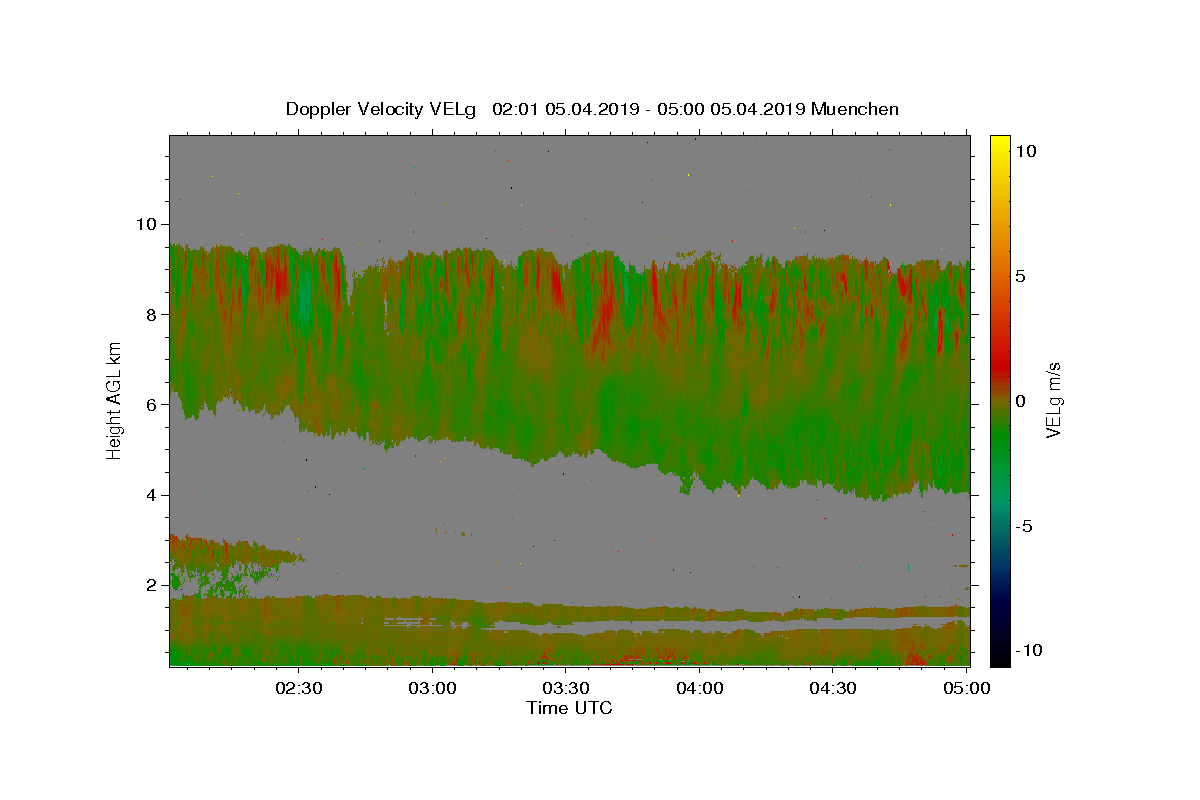
Task: Click the 04:00 time tick label
Action: click(x=700, y=688)
